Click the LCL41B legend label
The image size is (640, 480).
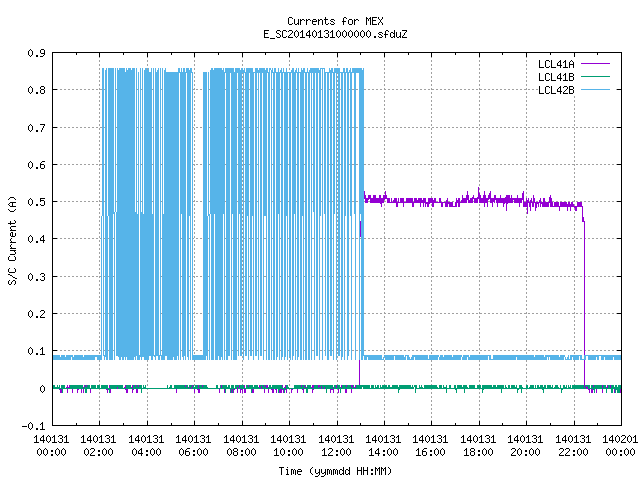[x=556, y=77]
